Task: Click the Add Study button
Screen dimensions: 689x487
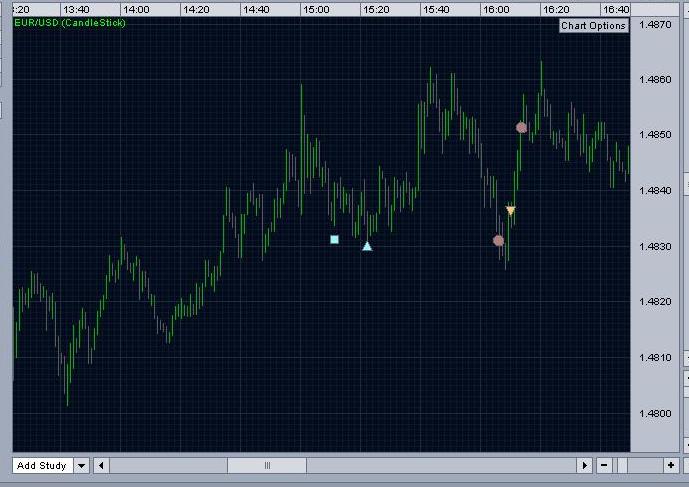Action: [x=42, y=465]
